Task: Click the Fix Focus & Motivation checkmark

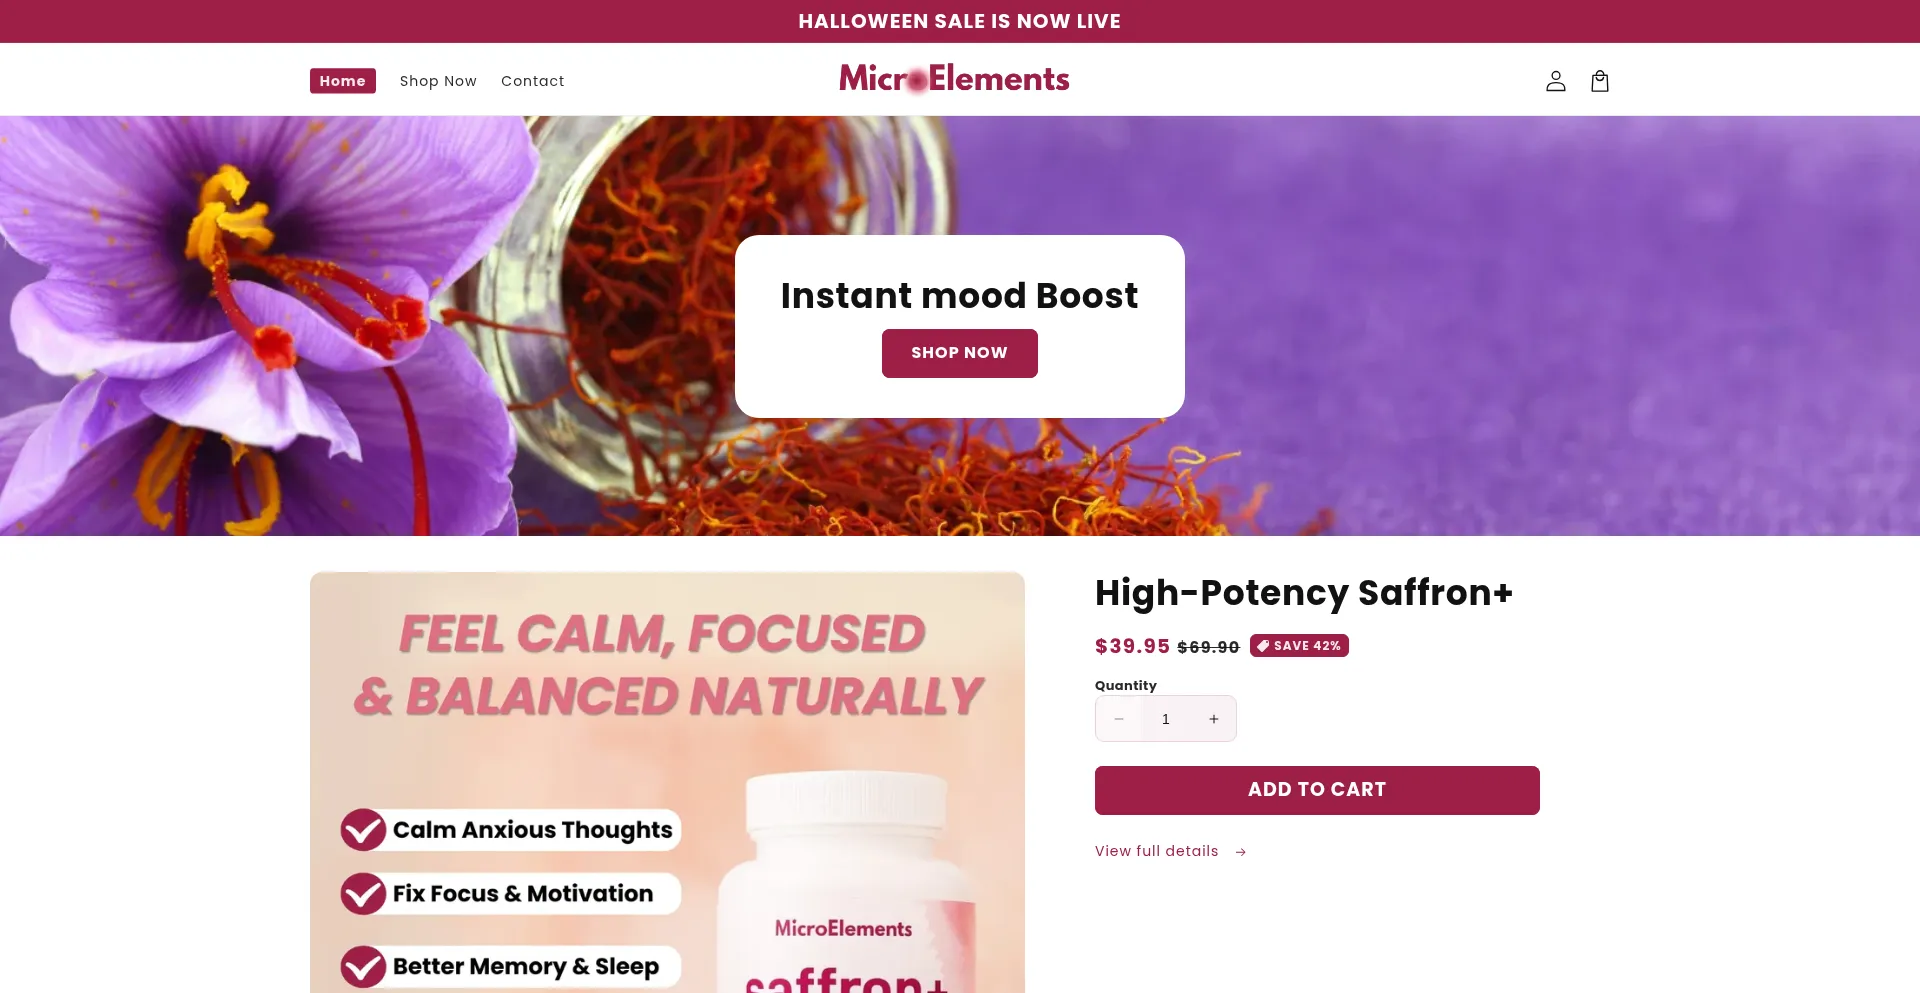Action: (363, 894)
